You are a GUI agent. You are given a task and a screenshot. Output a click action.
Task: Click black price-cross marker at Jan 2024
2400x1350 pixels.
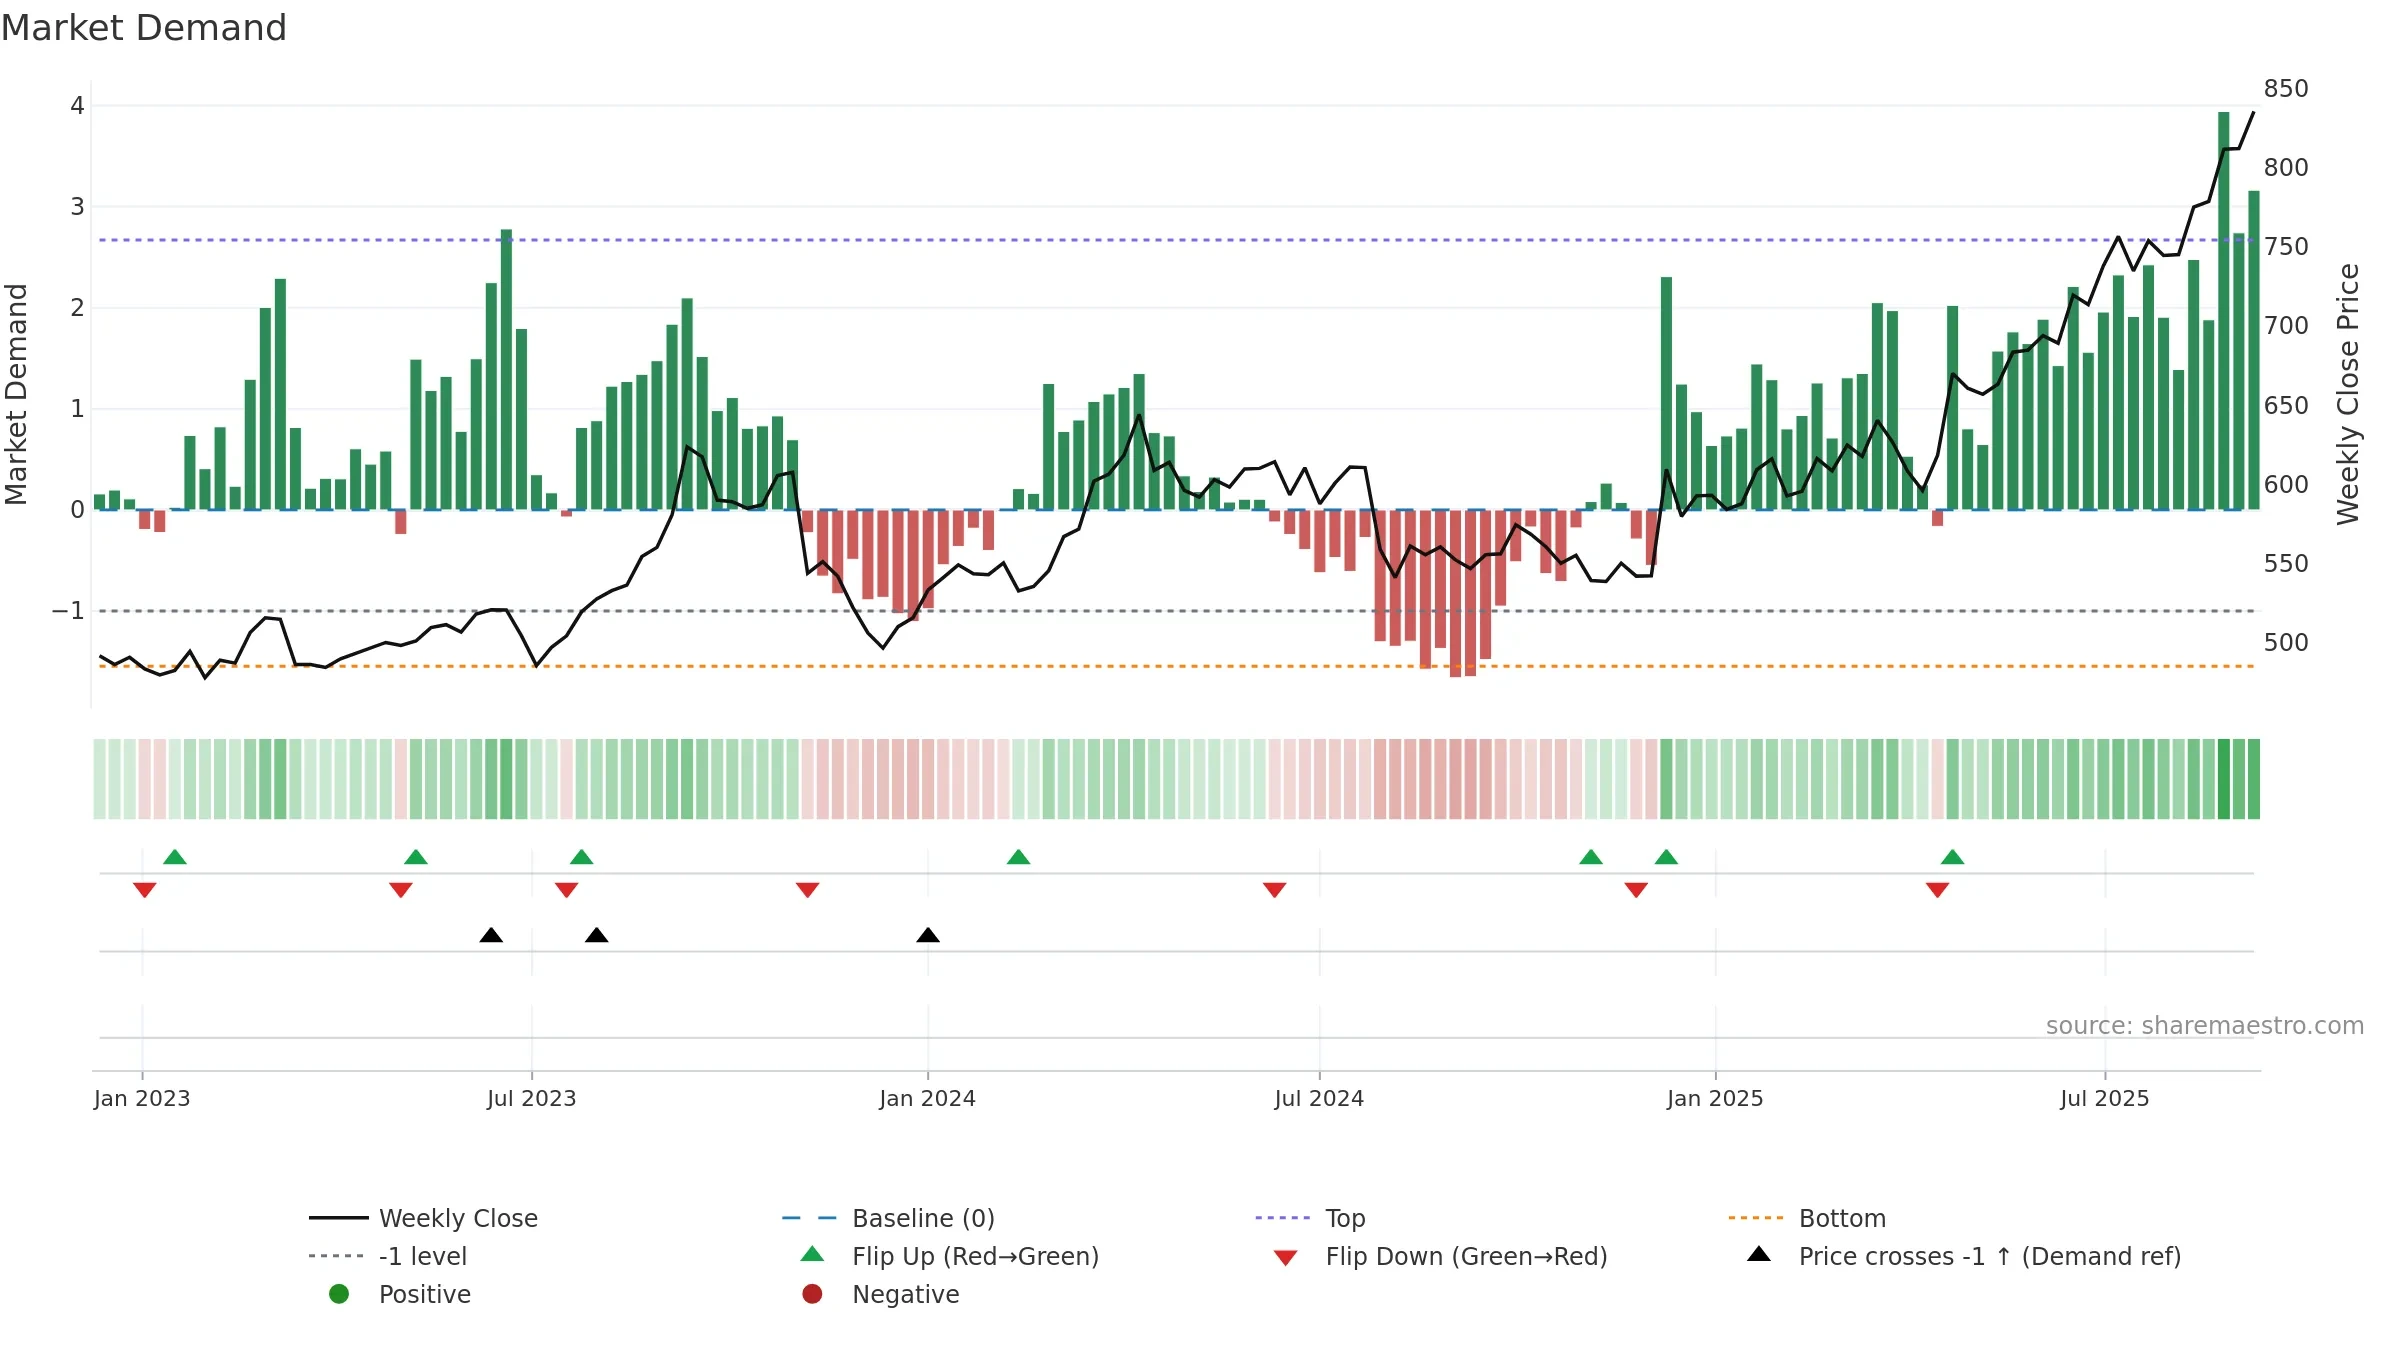click(x=928, y=935)
